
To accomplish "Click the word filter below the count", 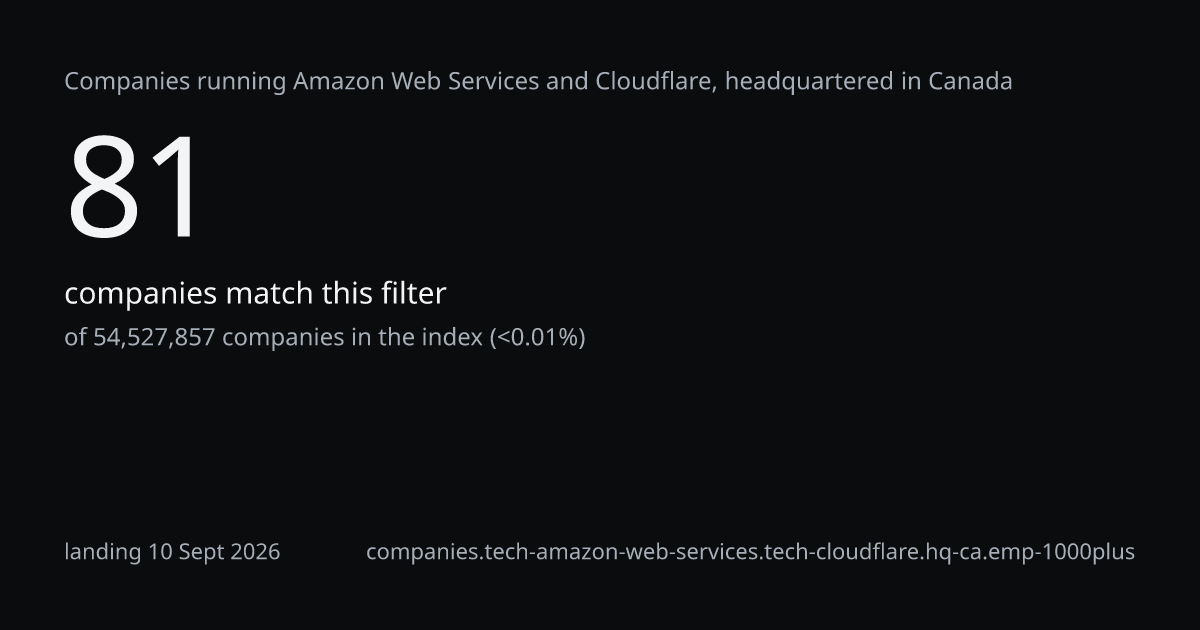I will (413, 294).
